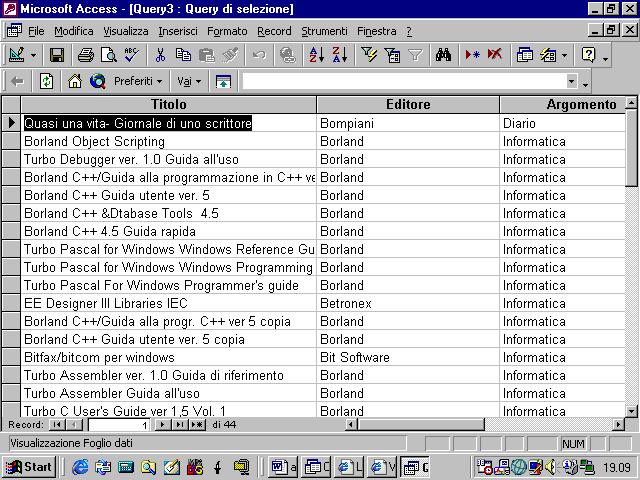Open the View mode dropdown arrow
The image size is (640, 480).
[x=33, y=55]
